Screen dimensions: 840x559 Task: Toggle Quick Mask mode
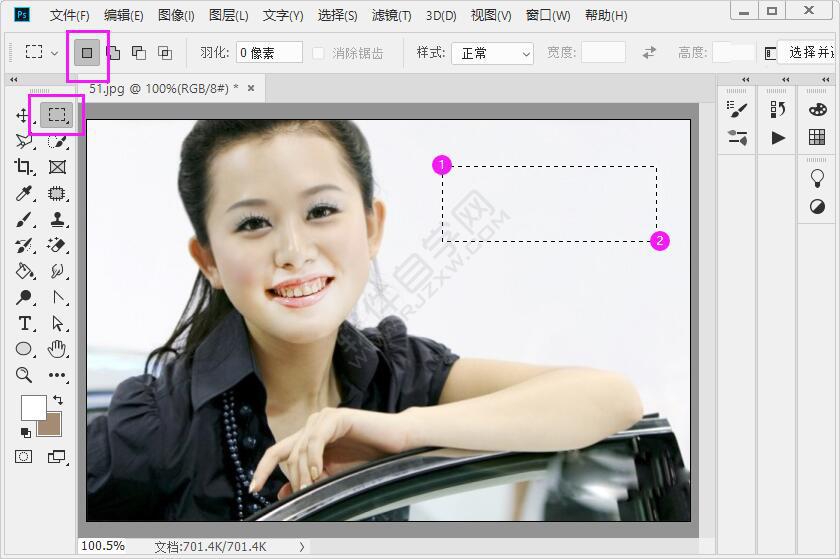point(24,457)
